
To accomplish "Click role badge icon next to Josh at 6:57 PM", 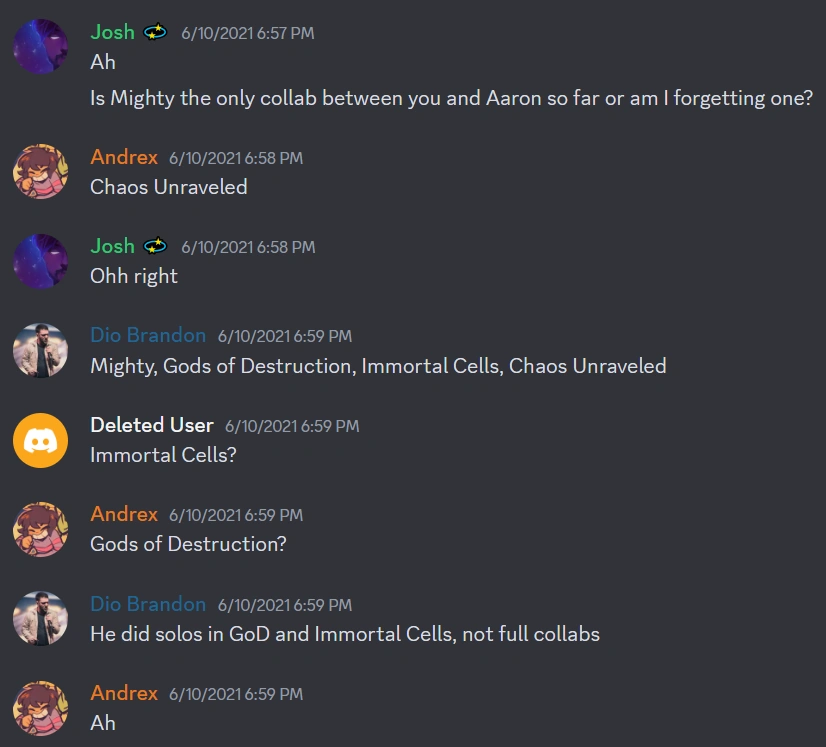I will pyautogui.click(x=155, y=32).
